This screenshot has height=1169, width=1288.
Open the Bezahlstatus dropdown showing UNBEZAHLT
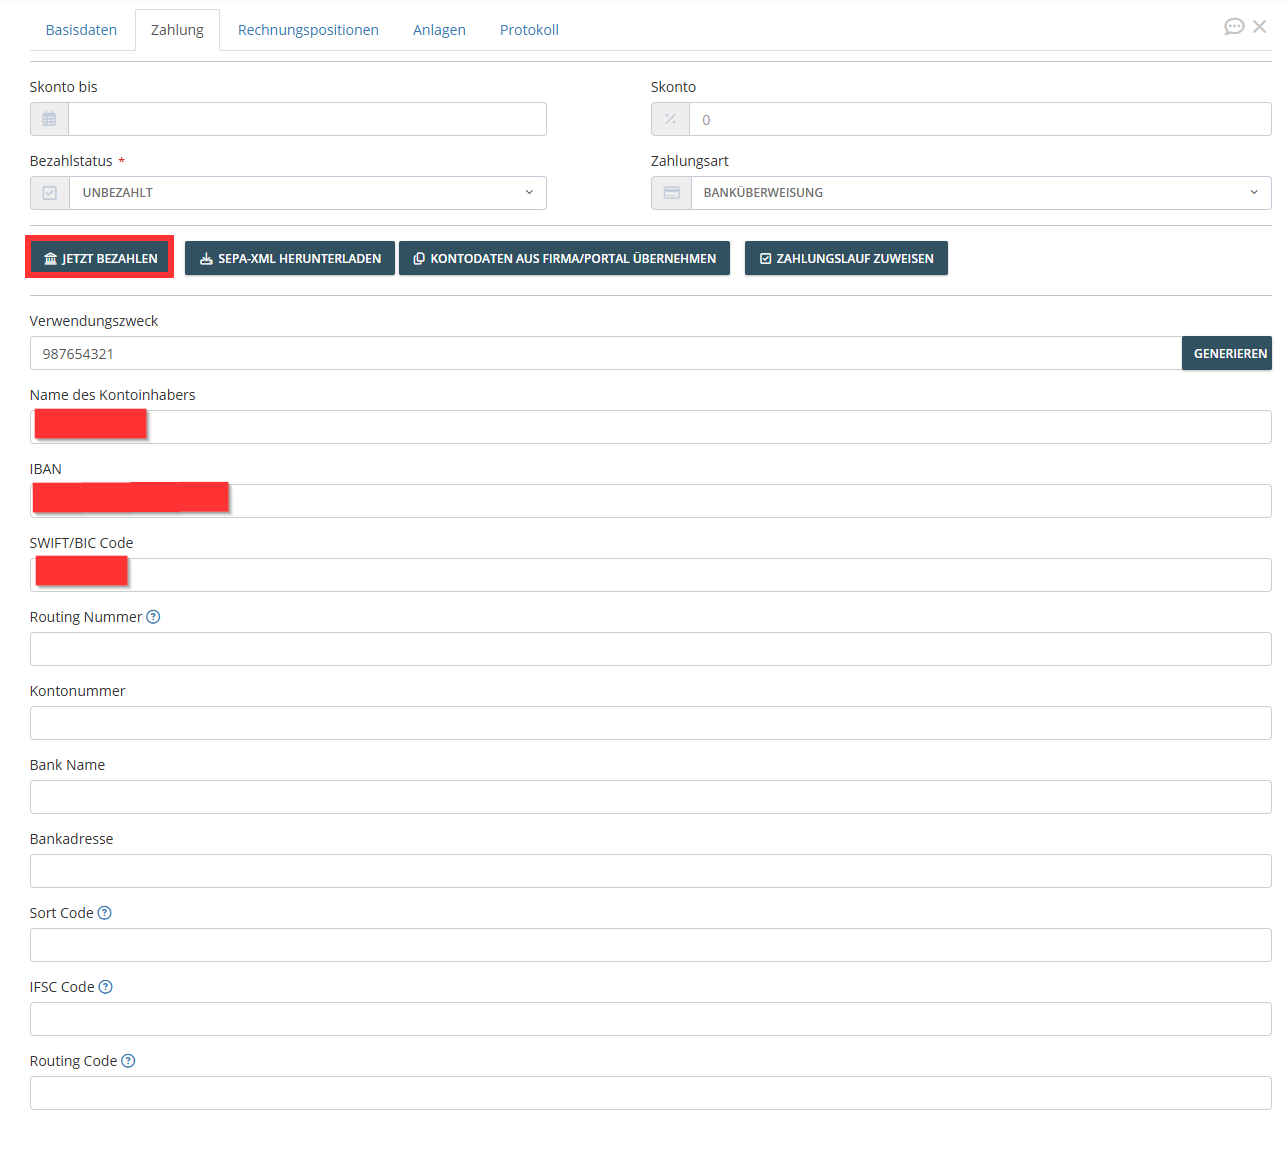tap(308, 193)
